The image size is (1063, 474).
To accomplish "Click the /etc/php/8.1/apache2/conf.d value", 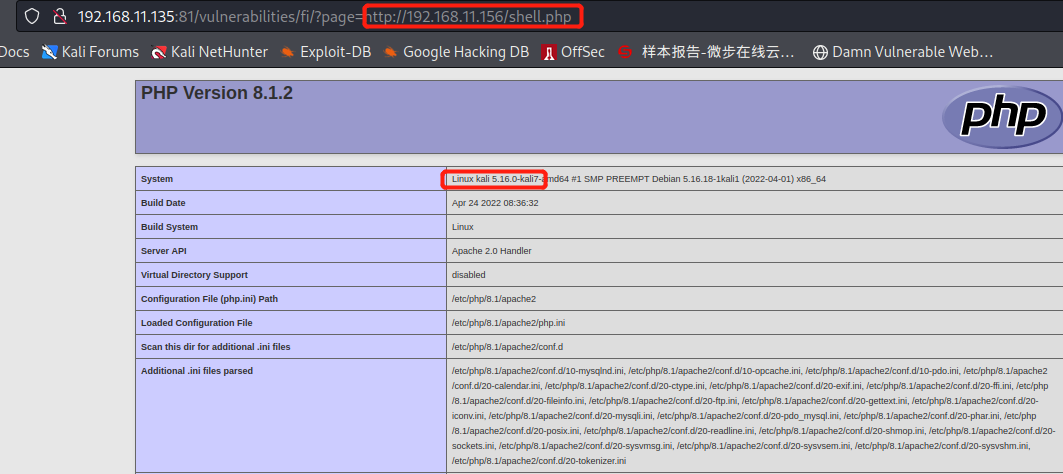I will click(508, 347).
